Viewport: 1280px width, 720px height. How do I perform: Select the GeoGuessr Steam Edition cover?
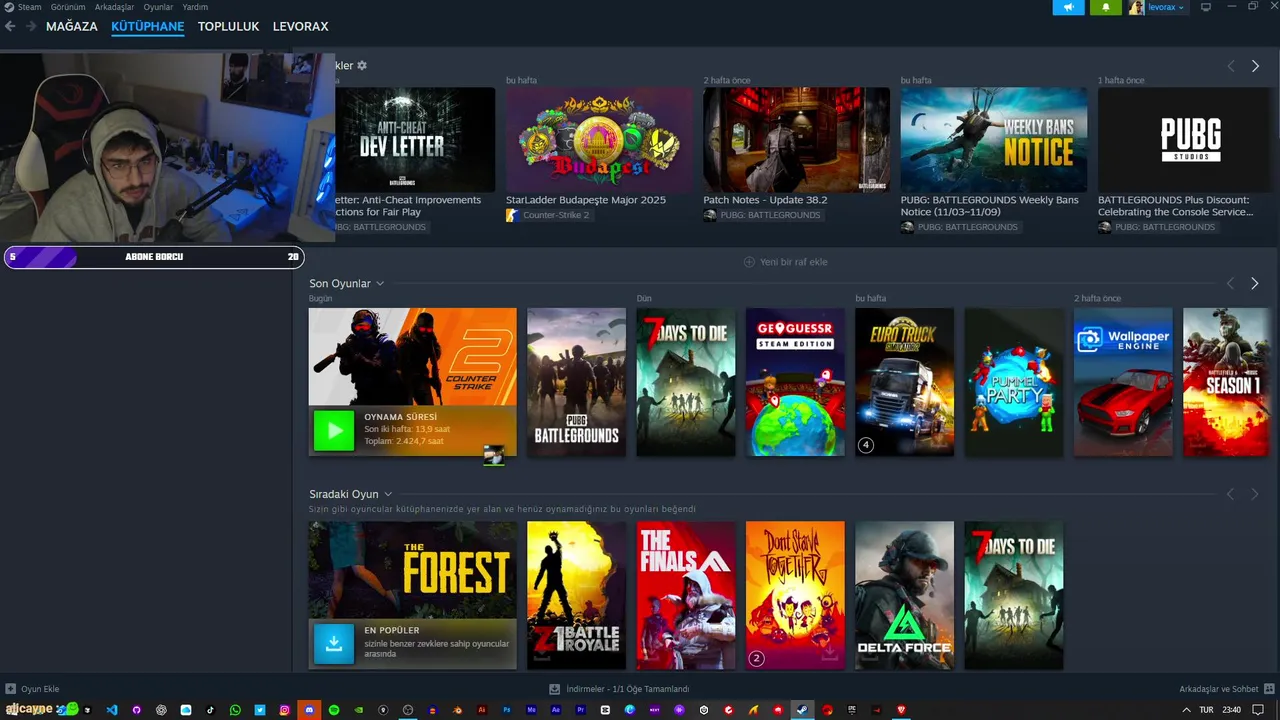coord(795,382)
